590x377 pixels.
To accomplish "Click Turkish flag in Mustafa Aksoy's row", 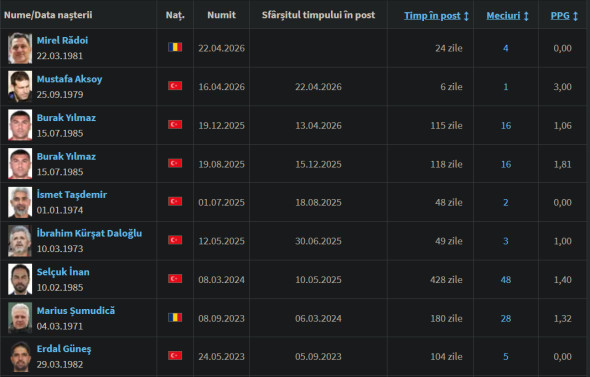I will click(x=175, y=86).
